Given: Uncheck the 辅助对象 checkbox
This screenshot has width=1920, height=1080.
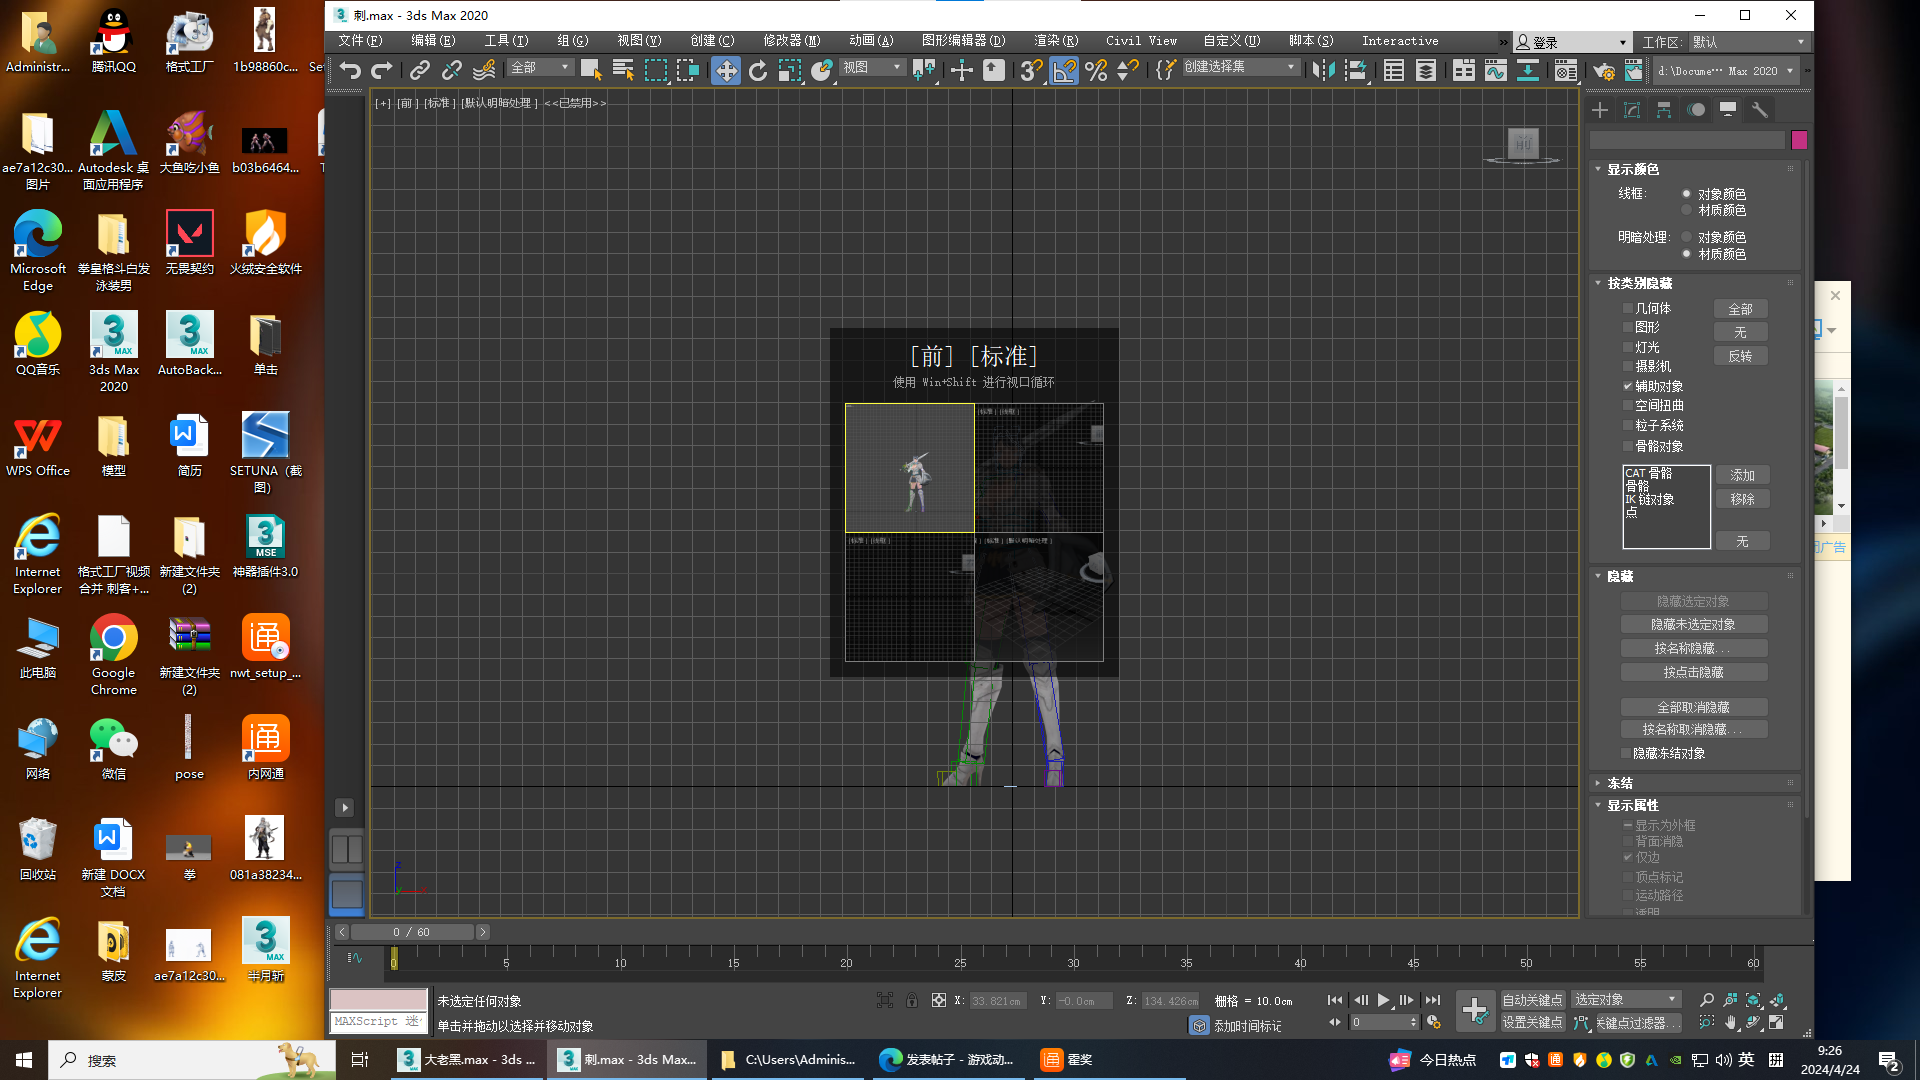Looking at the screenshot, I should click(1628, 386).
